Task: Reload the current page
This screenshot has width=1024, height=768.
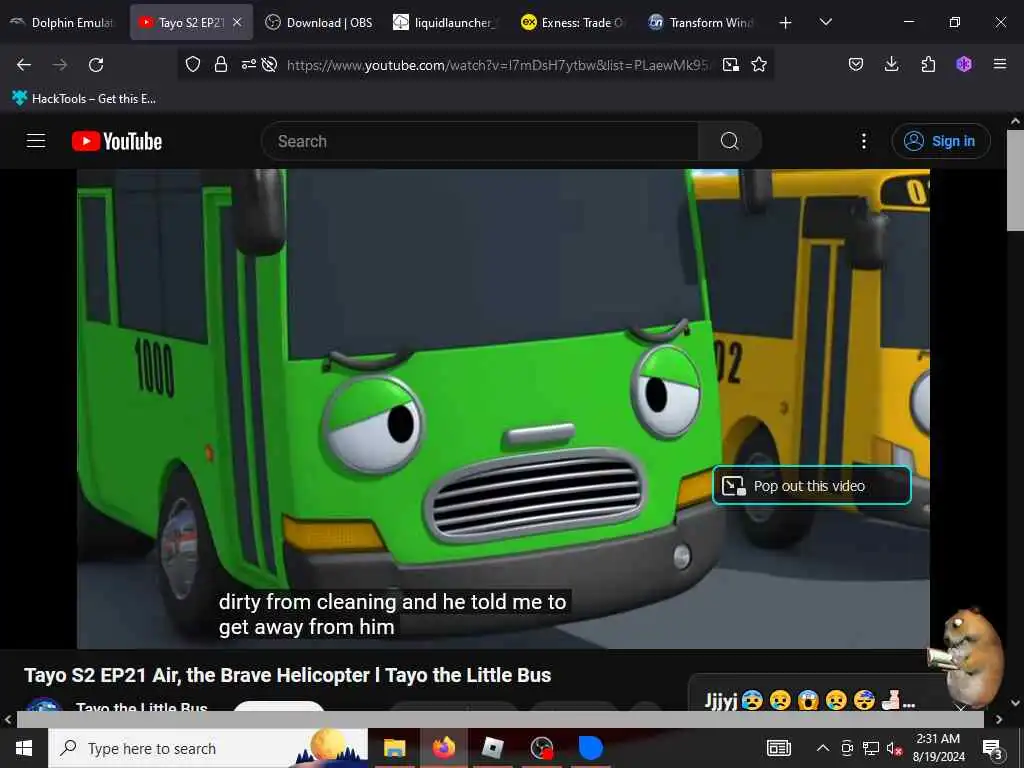Action: 96,65
